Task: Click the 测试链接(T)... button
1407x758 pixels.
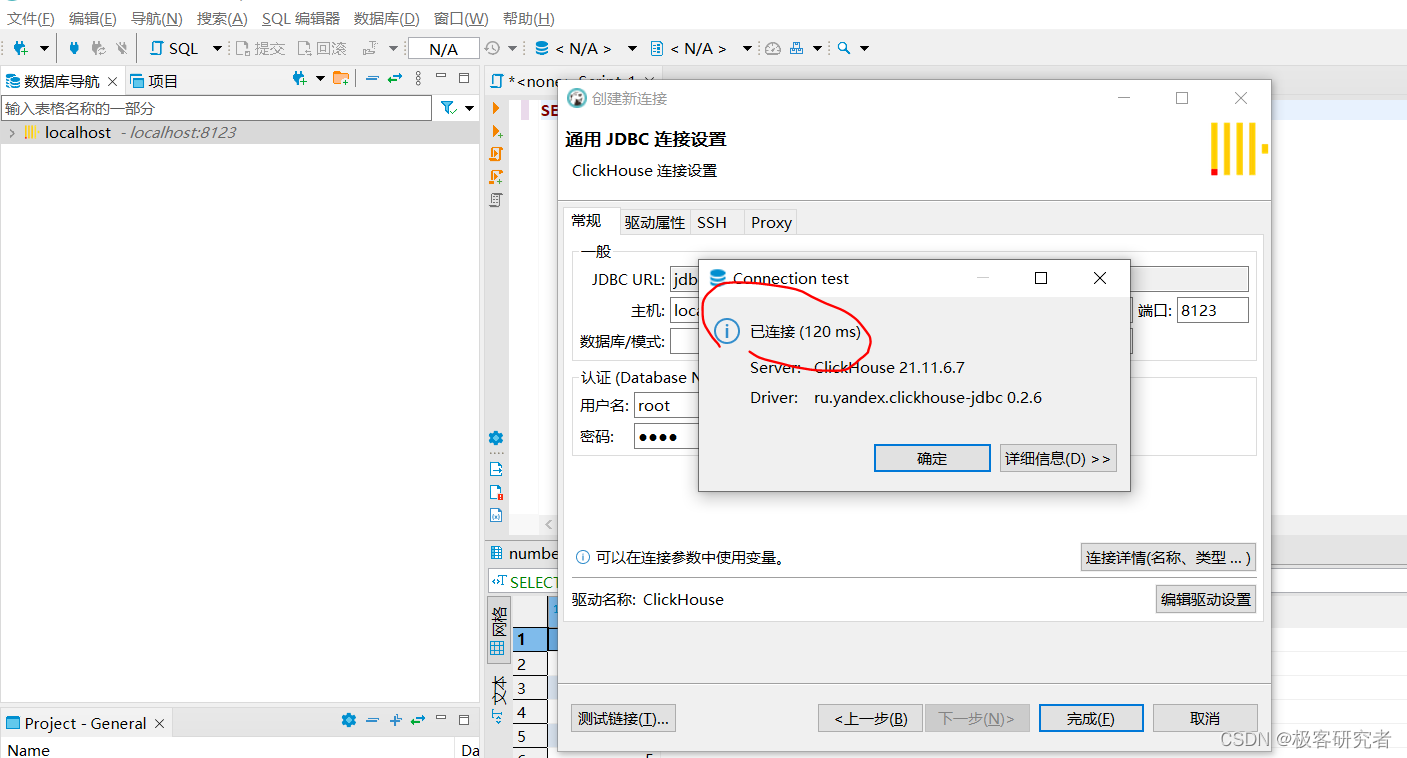Action: pyautogui.click(x=624, y=718)
